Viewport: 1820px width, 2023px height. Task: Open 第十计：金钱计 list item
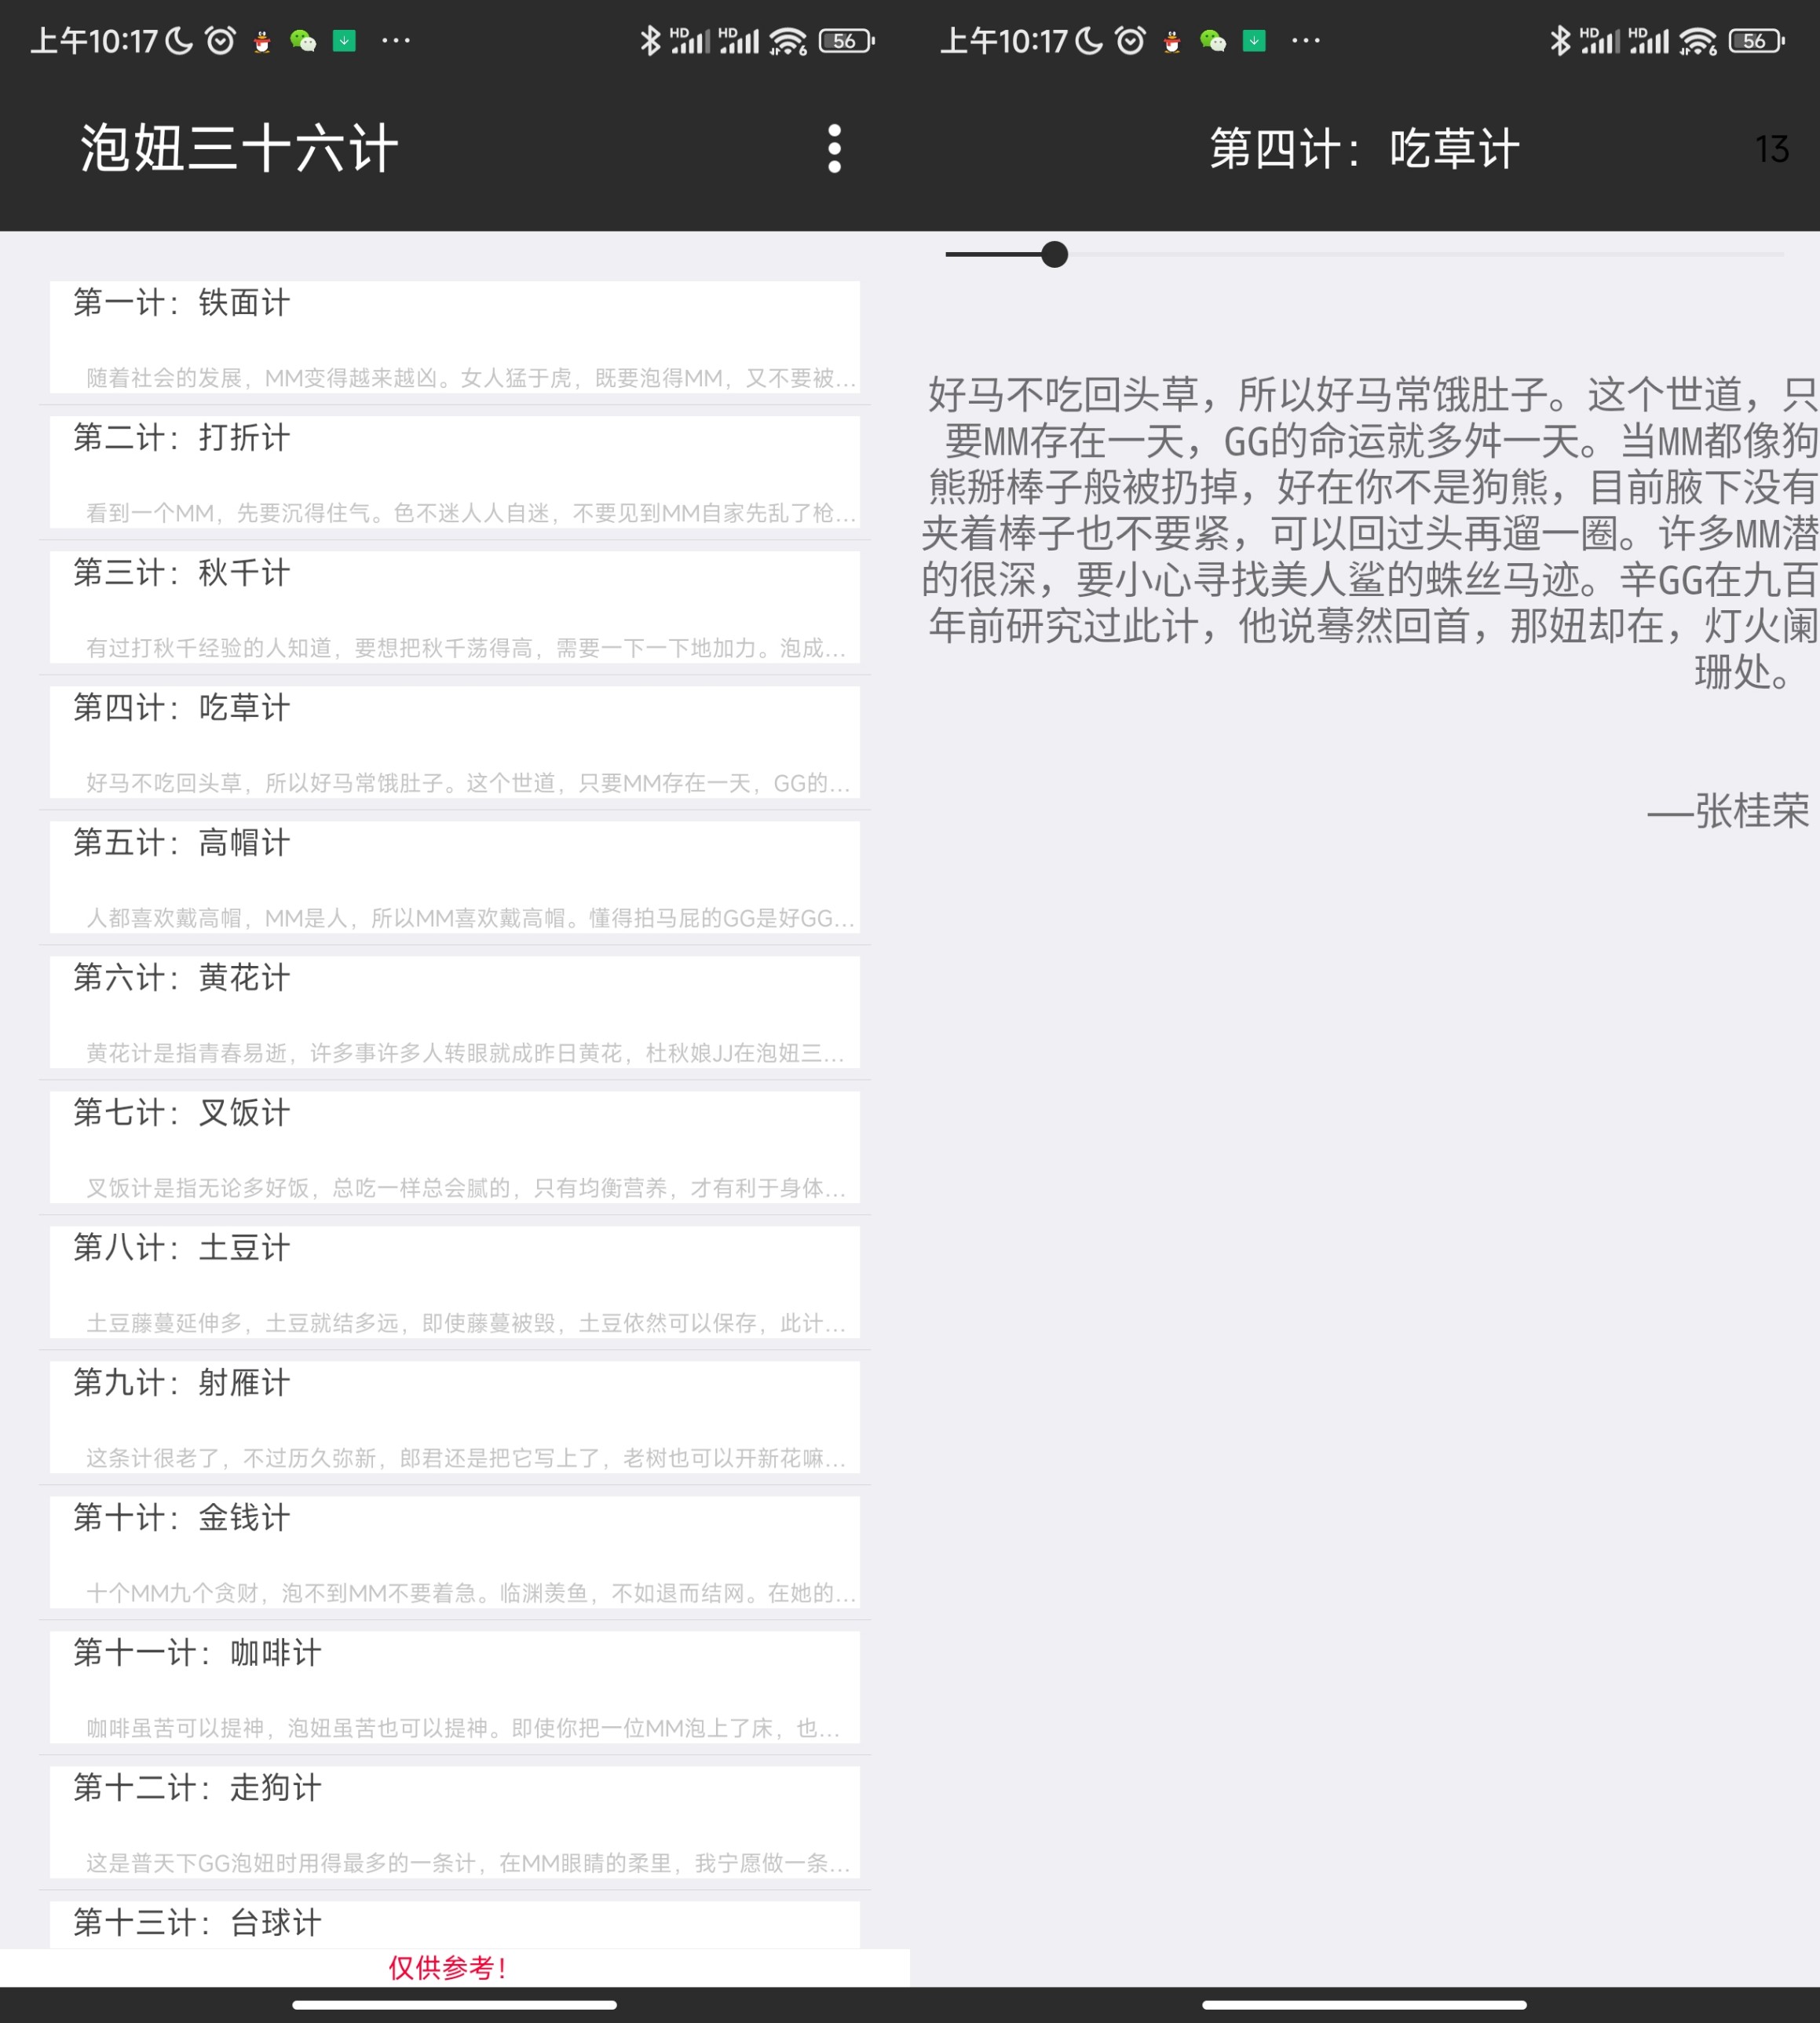pos(455,1552)
